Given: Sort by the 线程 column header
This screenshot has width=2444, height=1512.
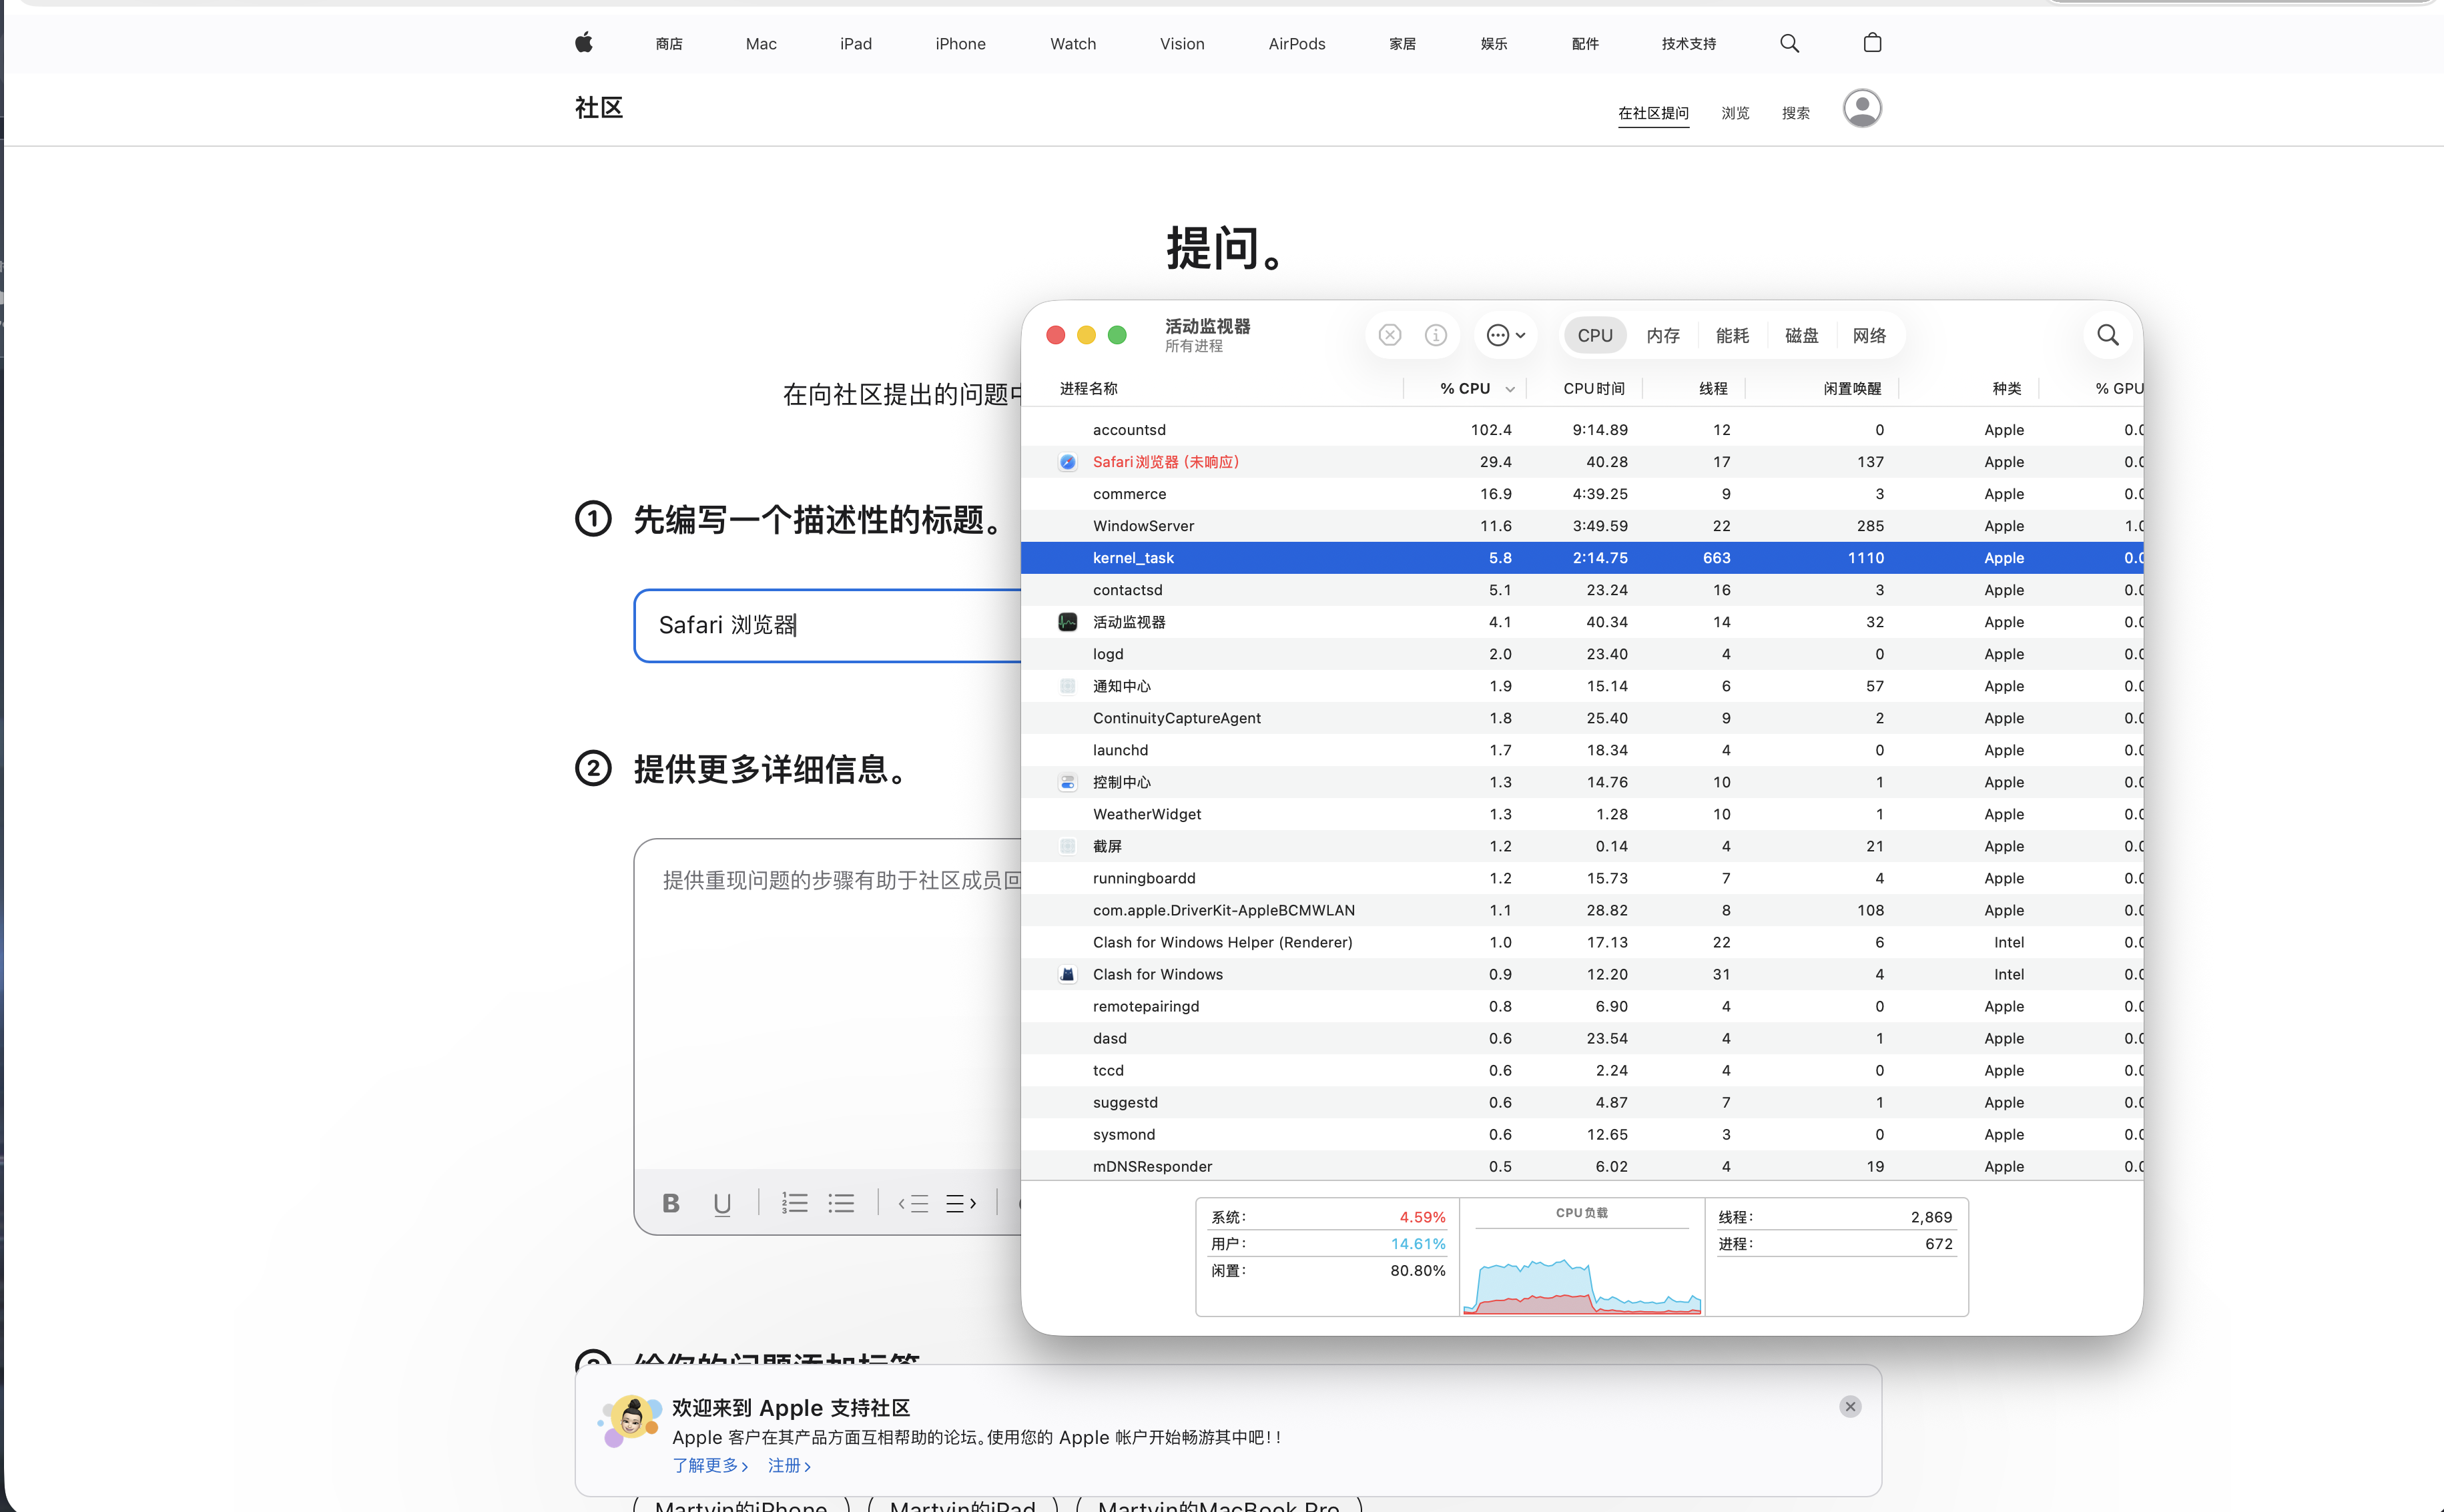Looking at the screenshot, I should pyautogui.click(x=1712, y=389).
